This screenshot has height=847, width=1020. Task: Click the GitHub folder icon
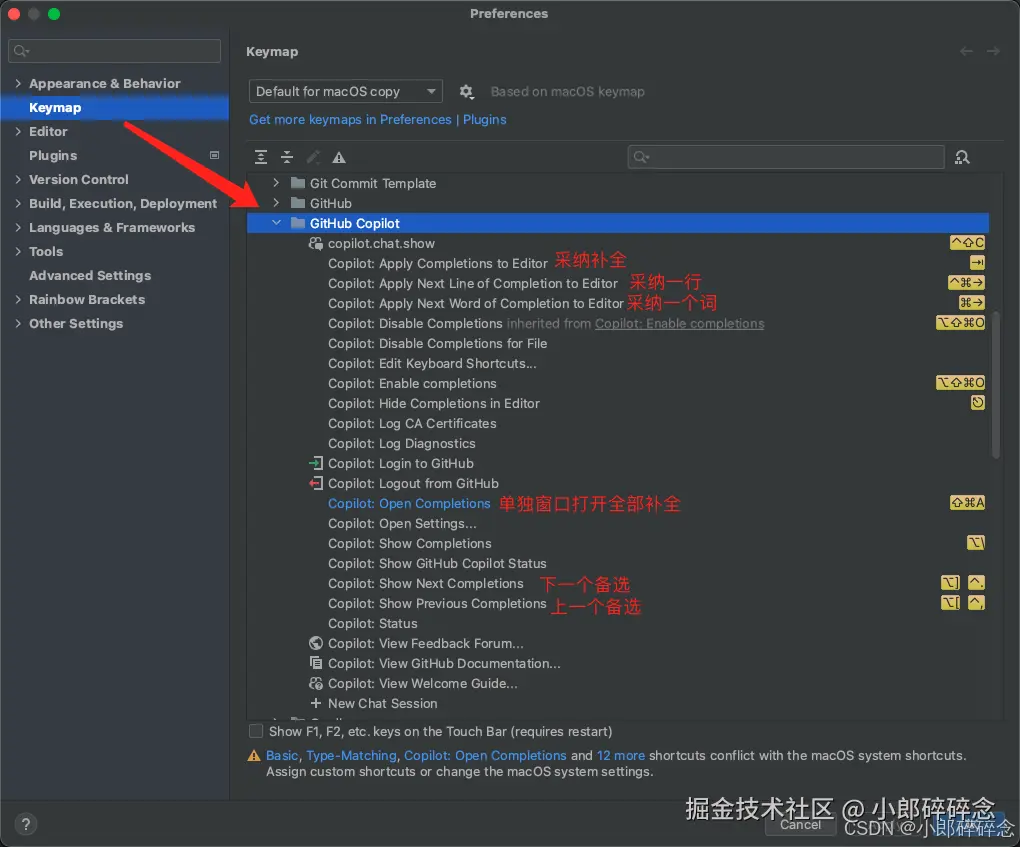click(298, 203)
